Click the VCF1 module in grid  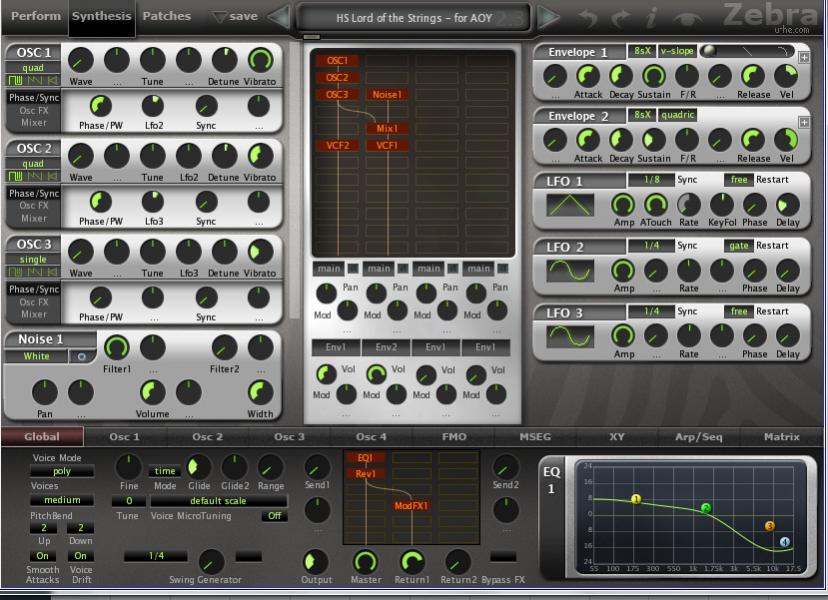387,145
